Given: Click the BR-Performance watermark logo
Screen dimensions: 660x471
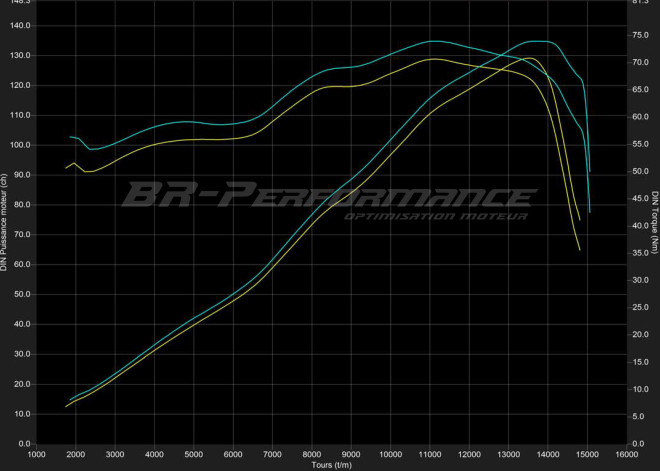Looking at the screenshot, I should [x=328, y=193].
